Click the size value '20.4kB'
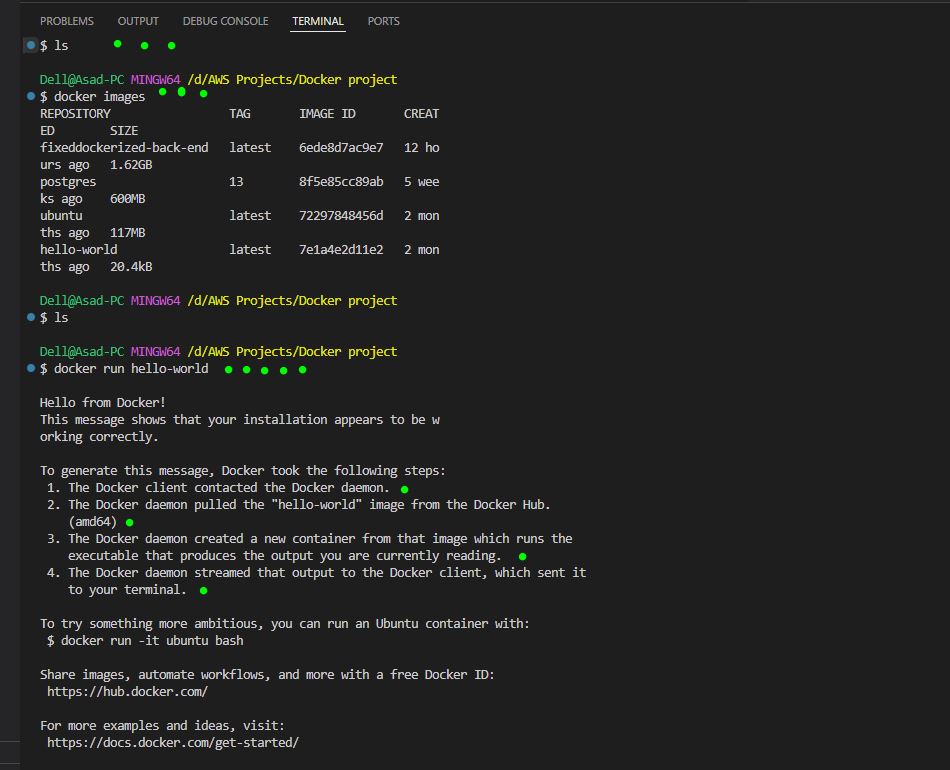Viewport: 950px width, 770px height. 131,267
